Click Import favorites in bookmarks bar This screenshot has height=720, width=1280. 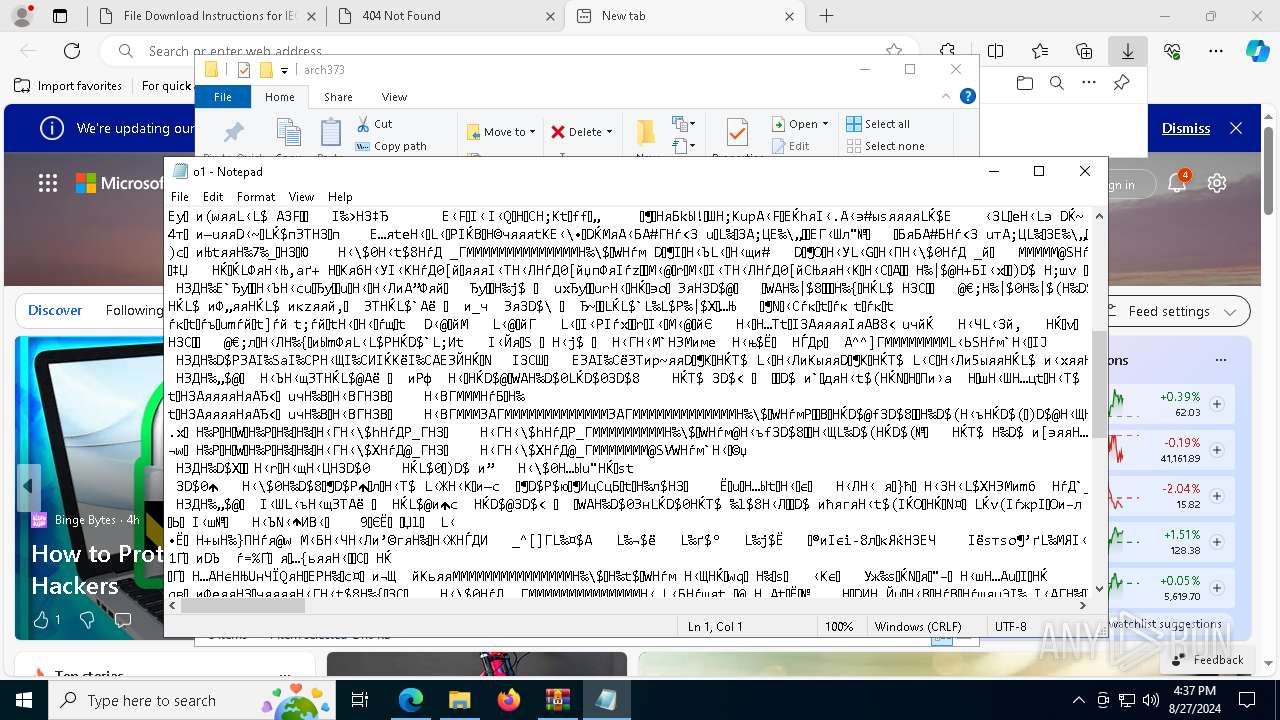[x=68, y=86]
